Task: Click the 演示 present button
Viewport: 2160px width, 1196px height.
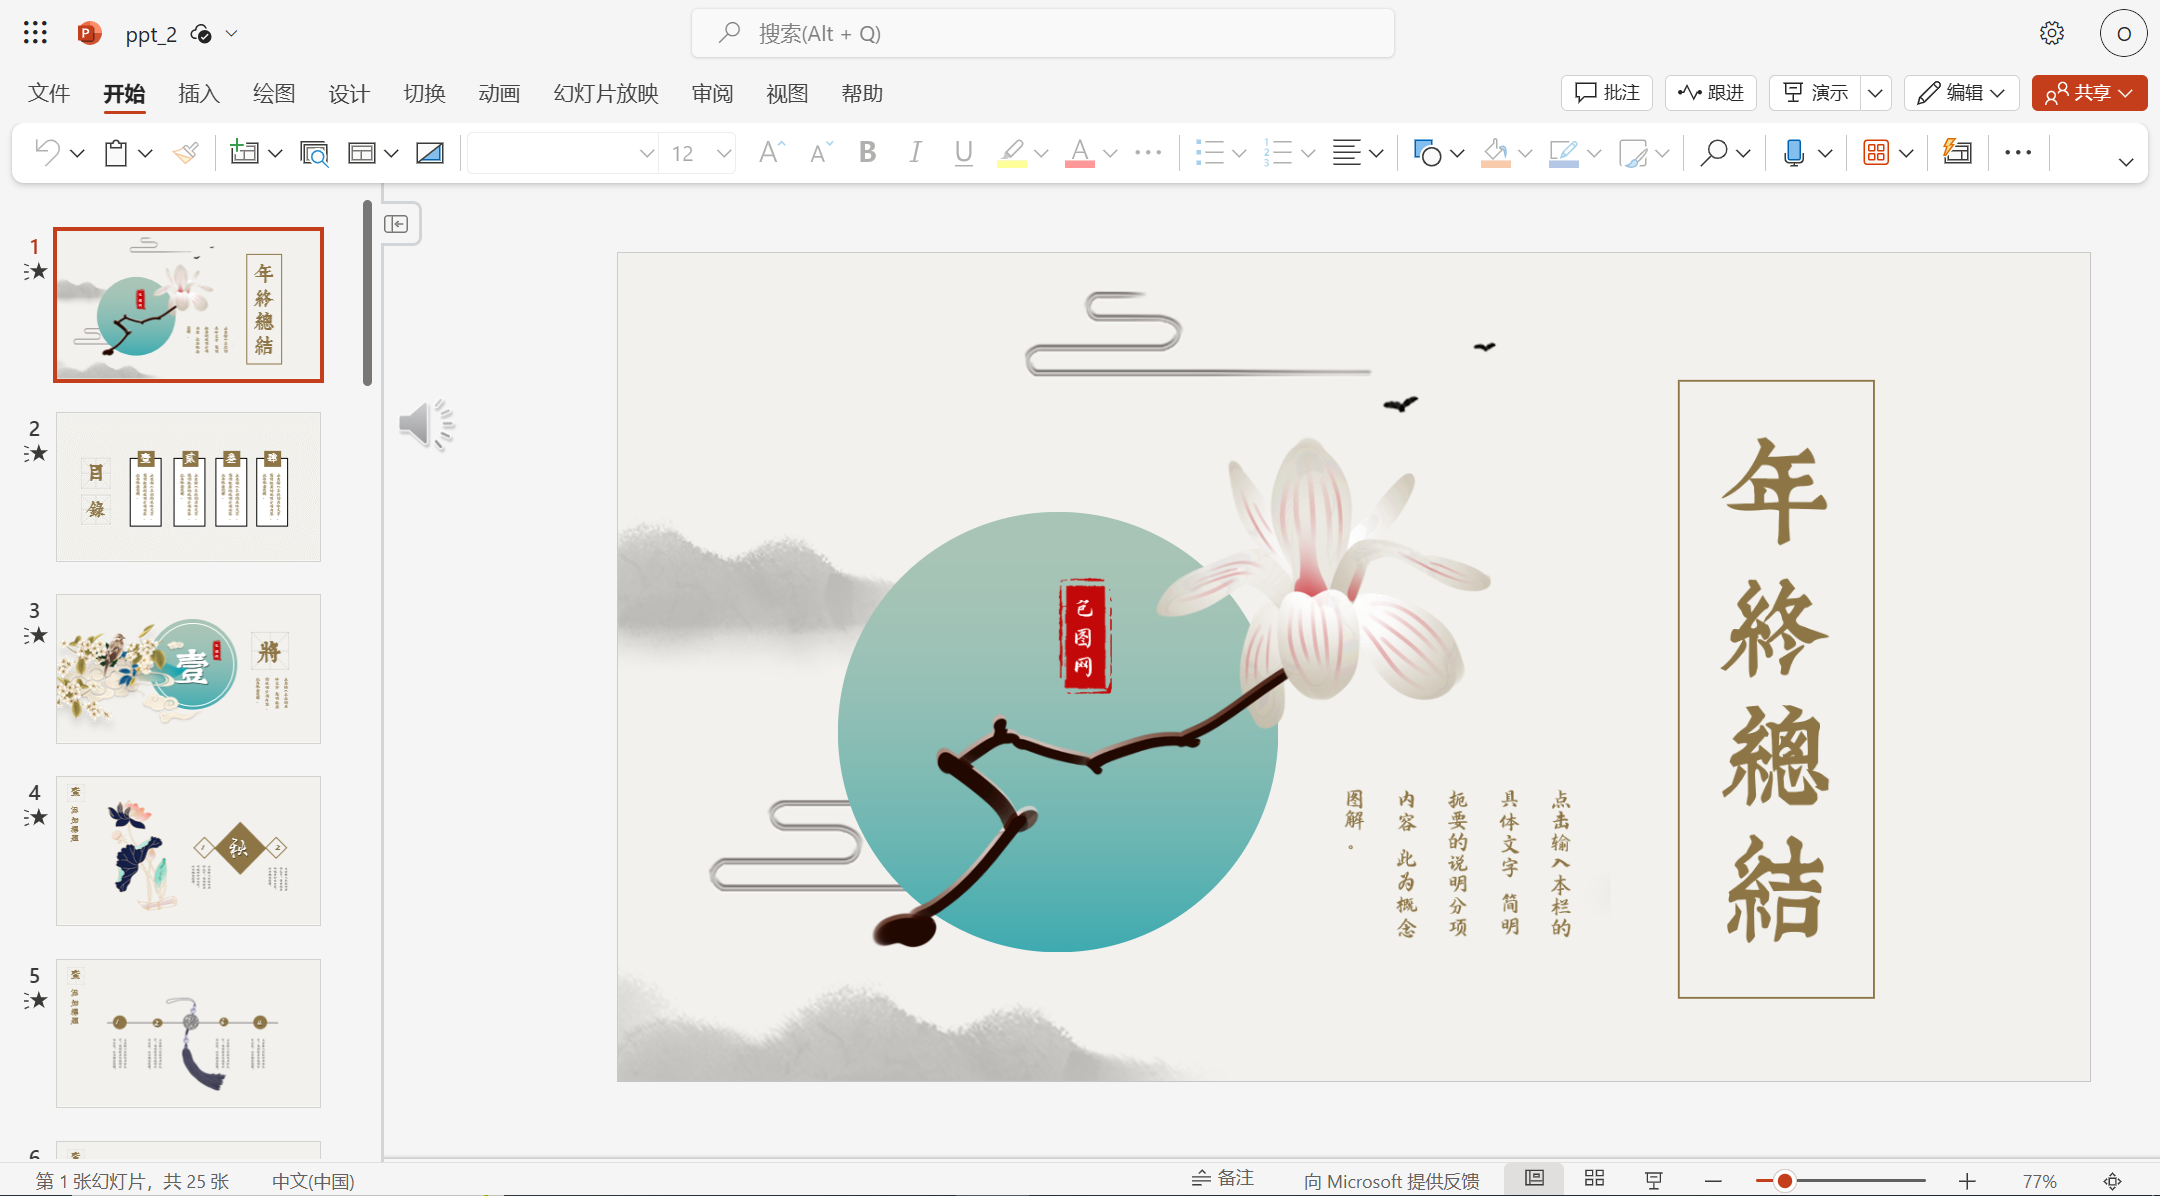Action: (x=1816, y=93)
